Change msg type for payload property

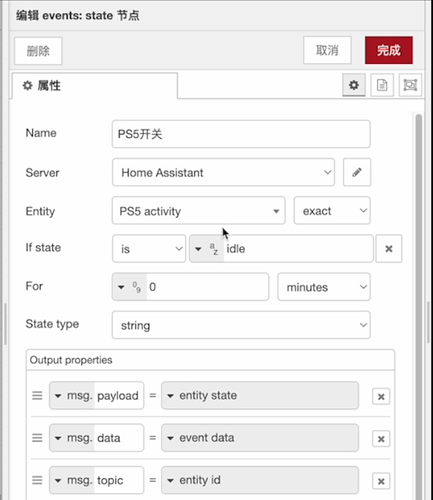click(x=72, y=396)
